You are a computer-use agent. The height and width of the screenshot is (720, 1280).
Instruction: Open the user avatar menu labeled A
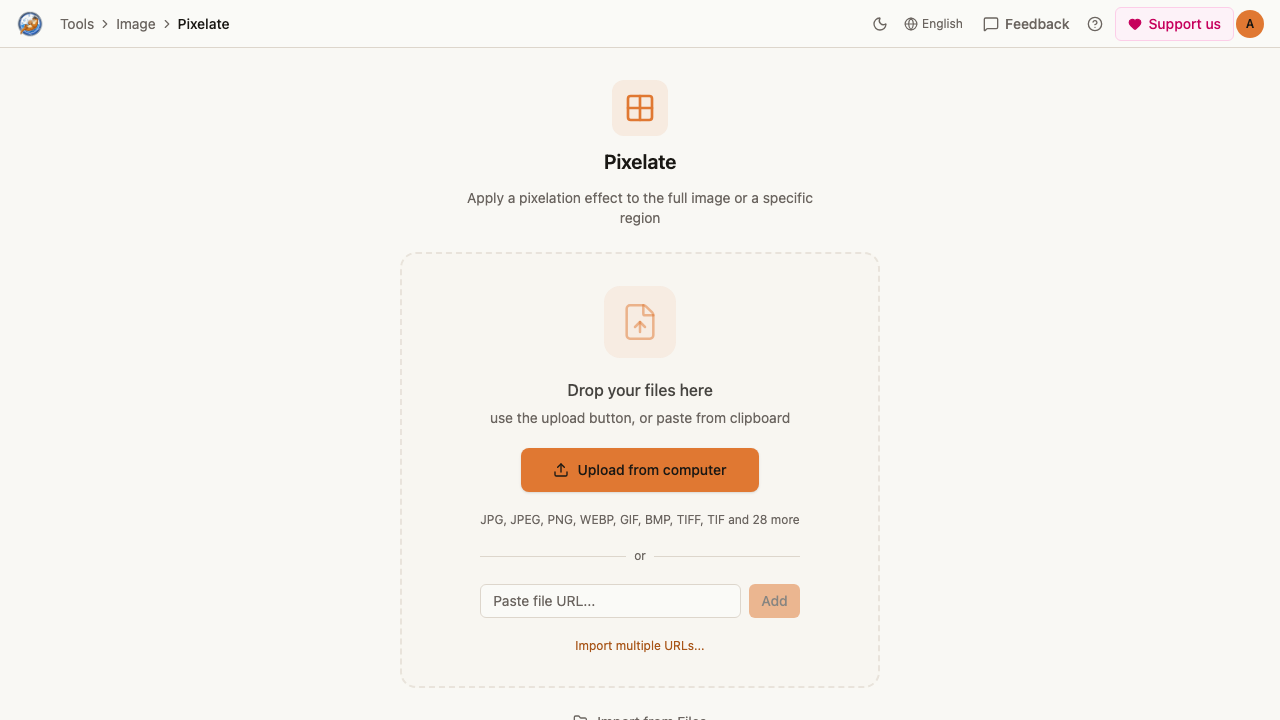(x=1250, y=24)
